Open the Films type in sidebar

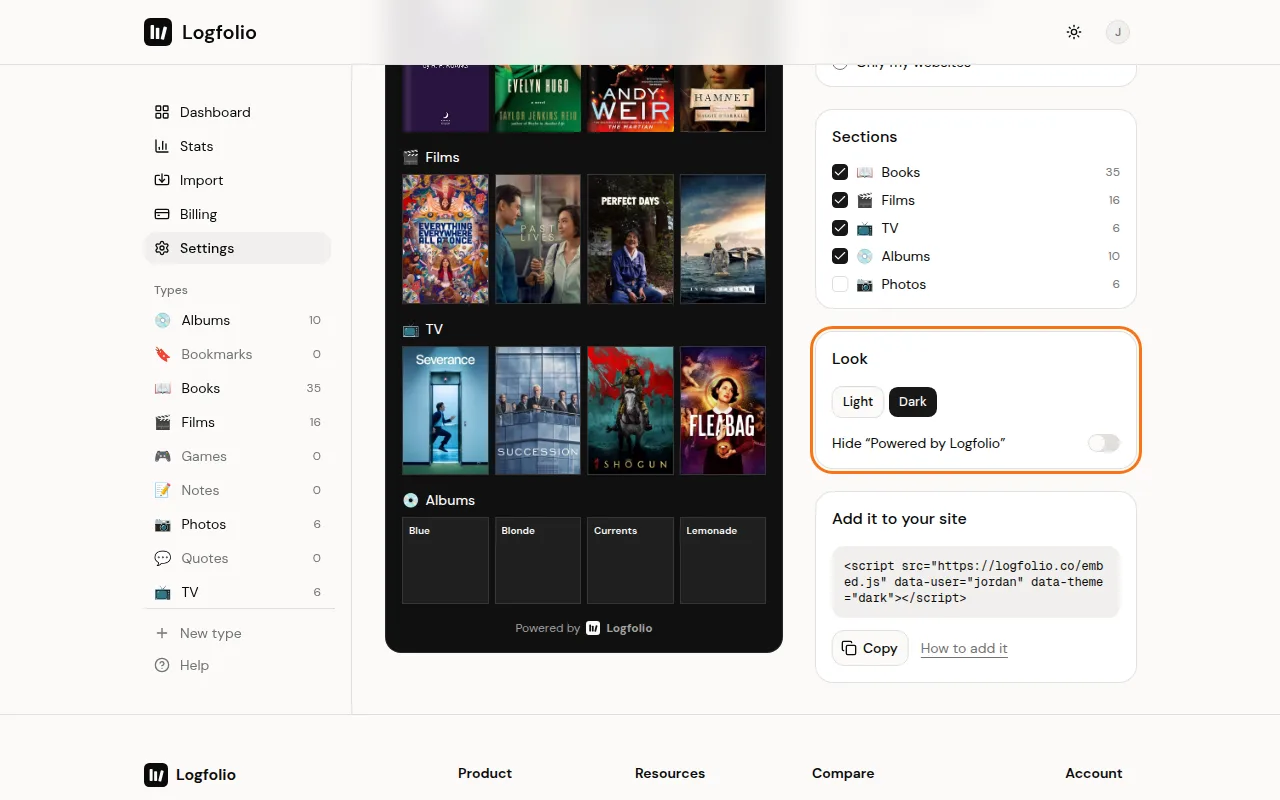[238, 422]
